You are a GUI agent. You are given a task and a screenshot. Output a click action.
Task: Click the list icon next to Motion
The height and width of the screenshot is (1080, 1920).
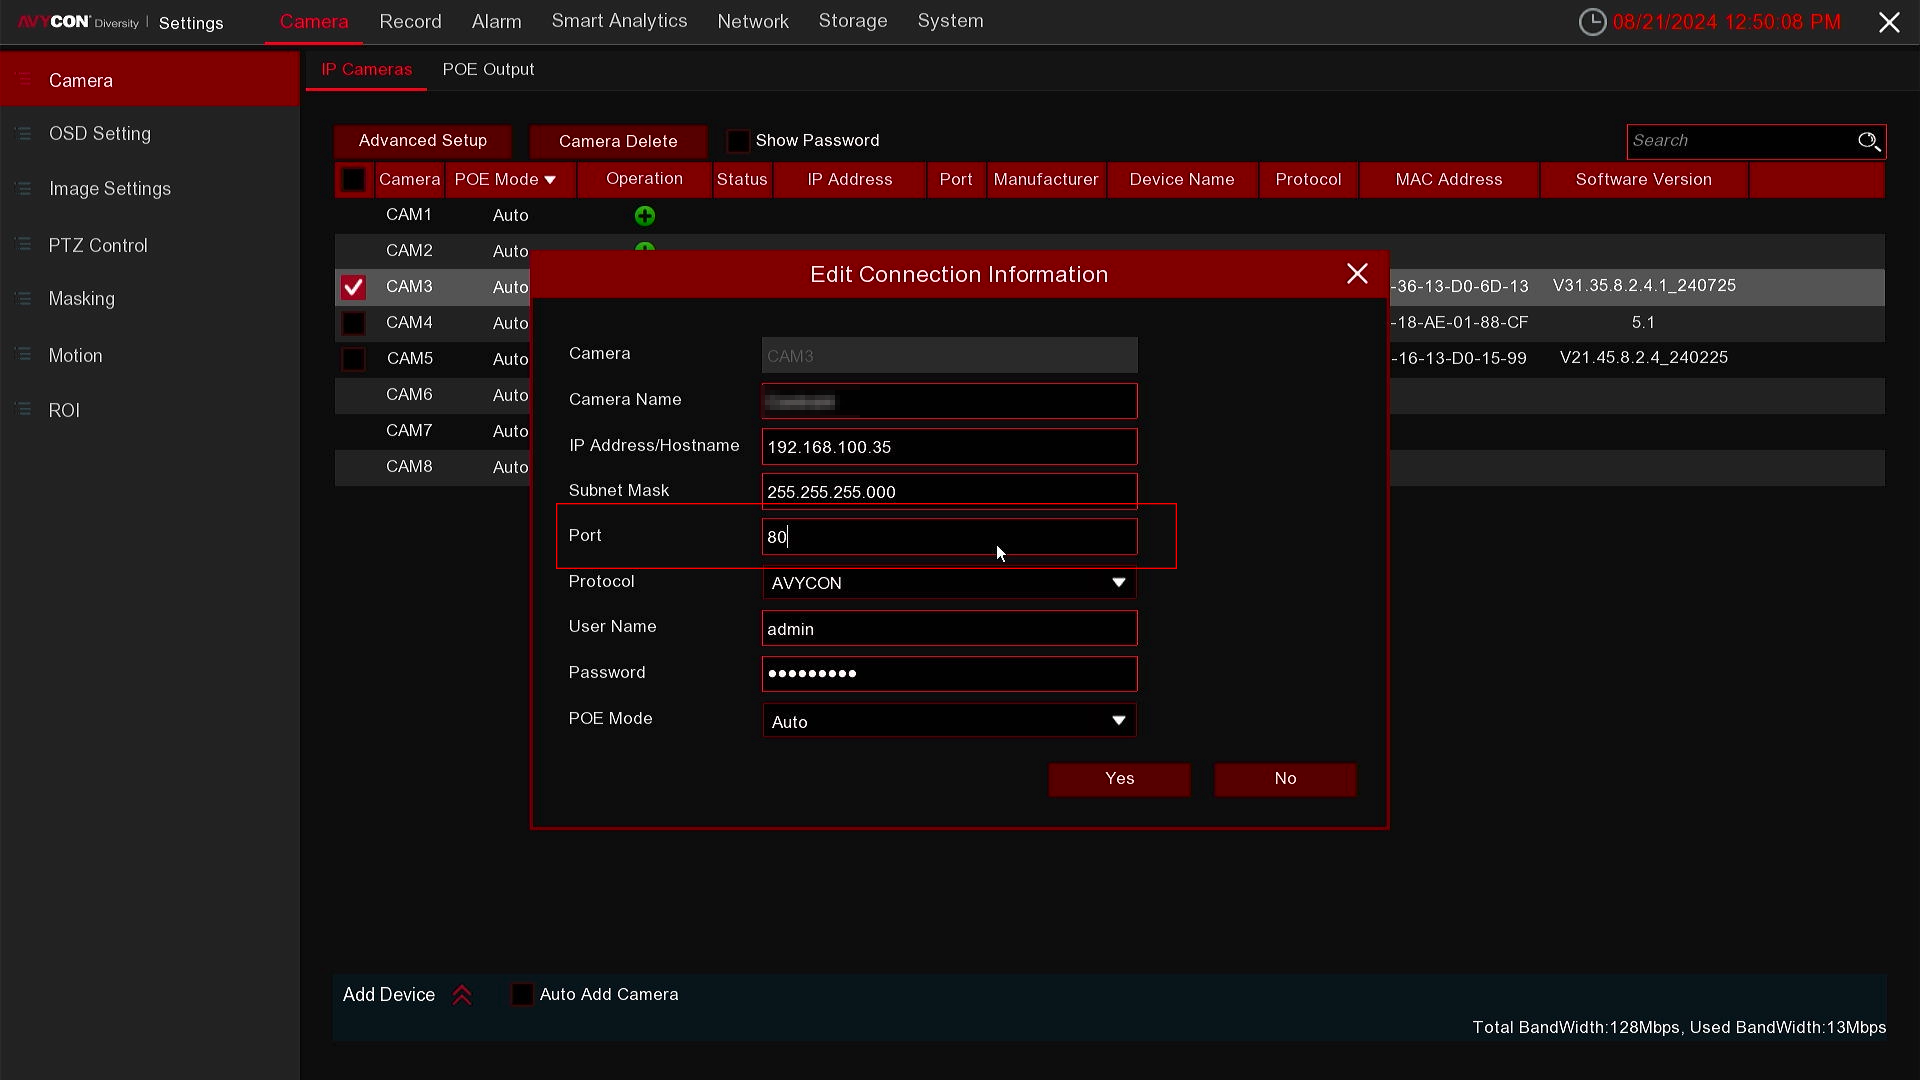pos(23,355)
